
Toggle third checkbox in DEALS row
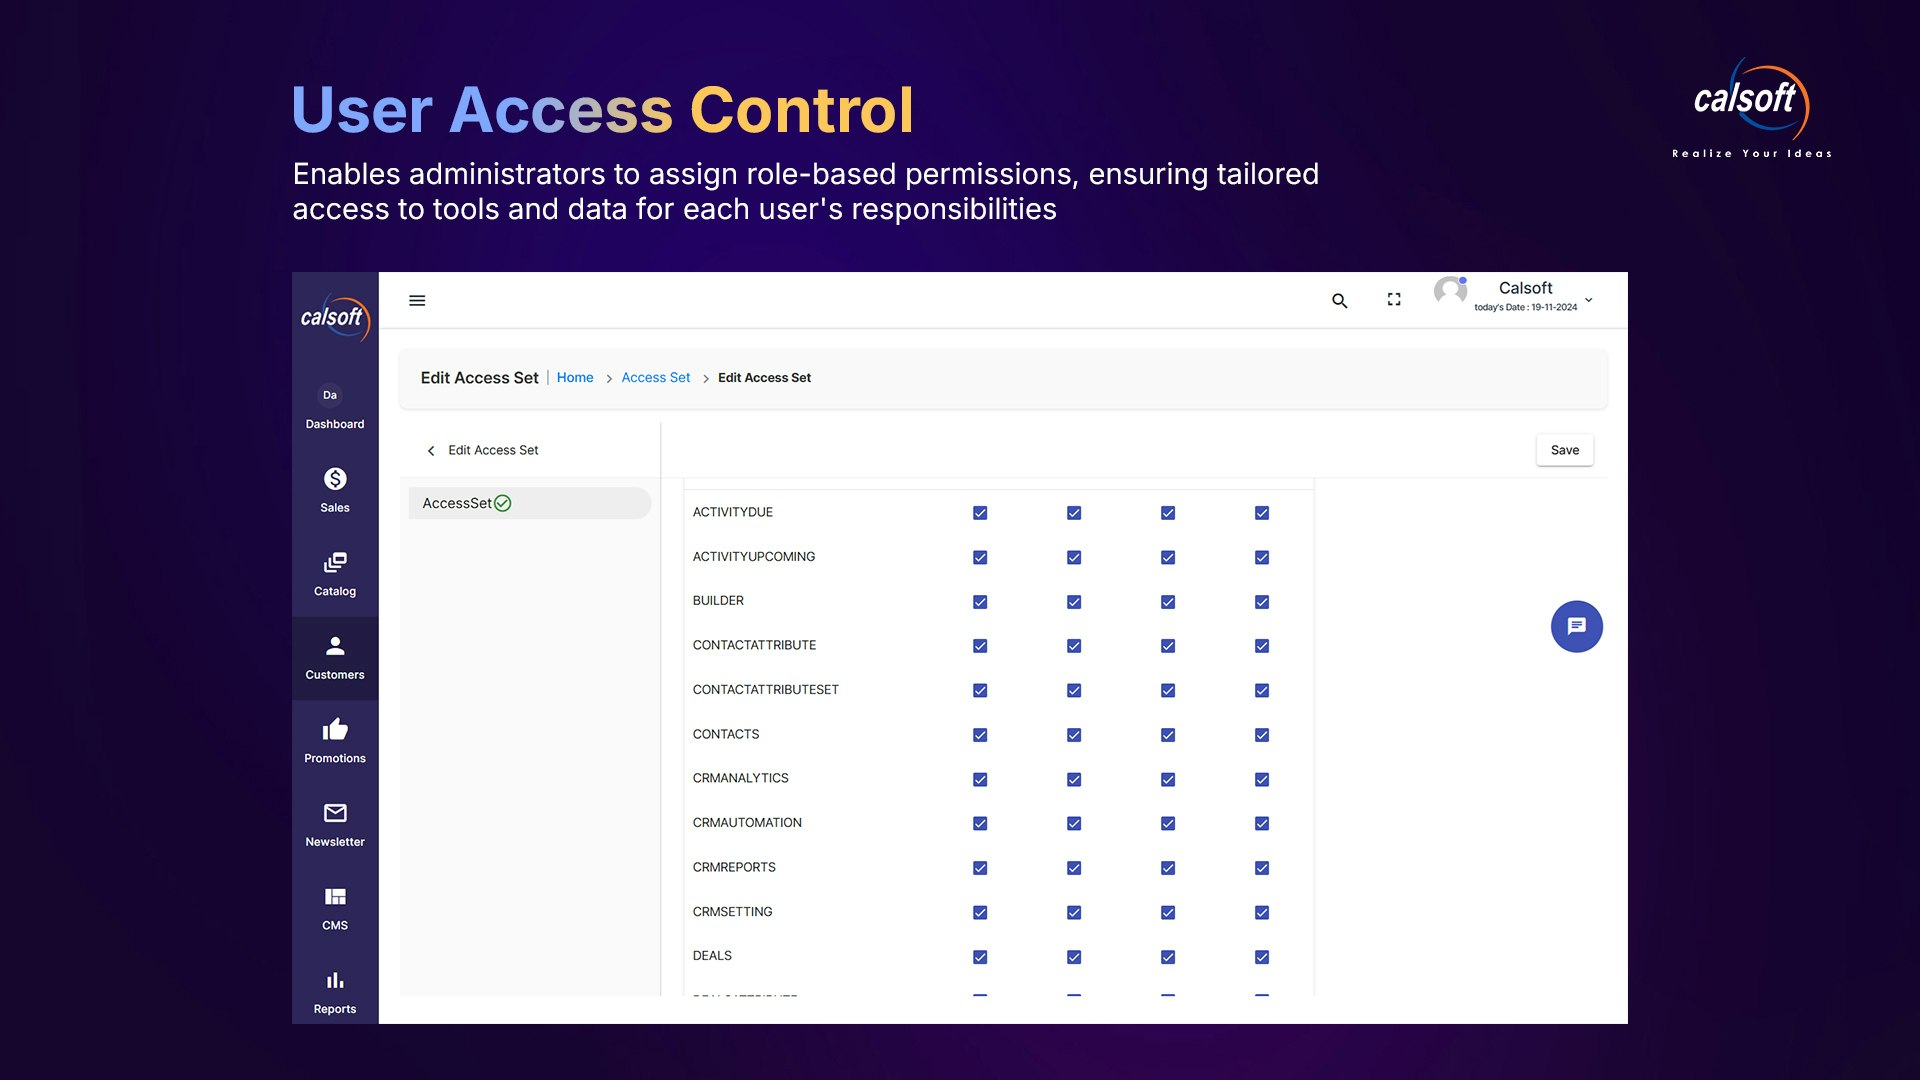click(x=1168, y=957)
